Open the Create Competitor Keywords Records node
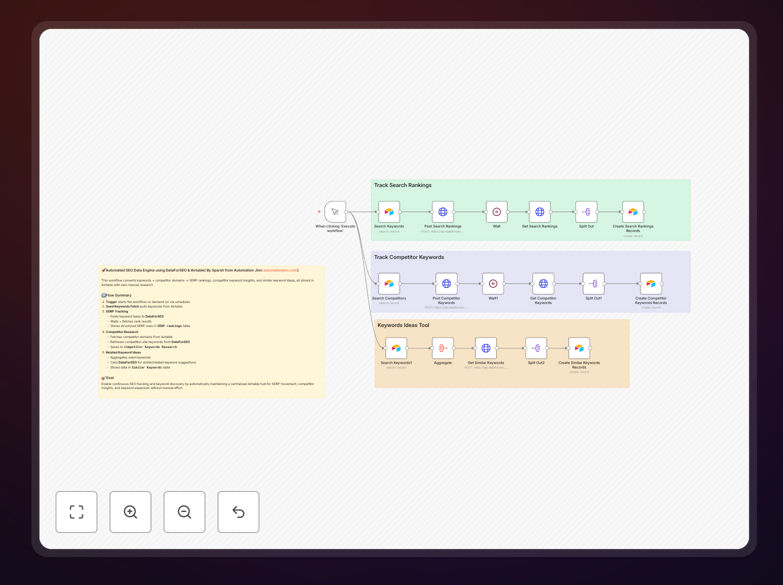This screenshot has width=783, height=585. tap(651, 284)
